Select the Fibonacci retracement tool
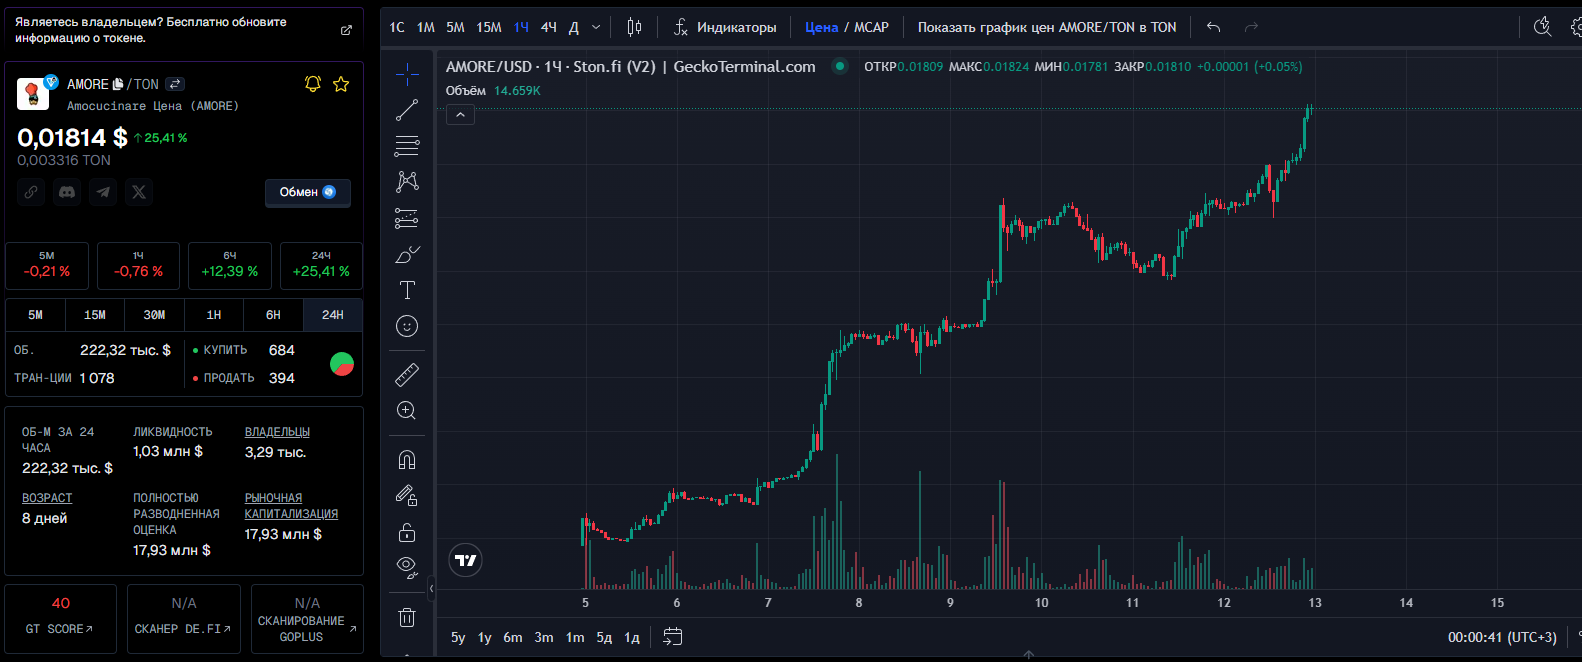Viewport: 1582px width, 662px height. 407,146
